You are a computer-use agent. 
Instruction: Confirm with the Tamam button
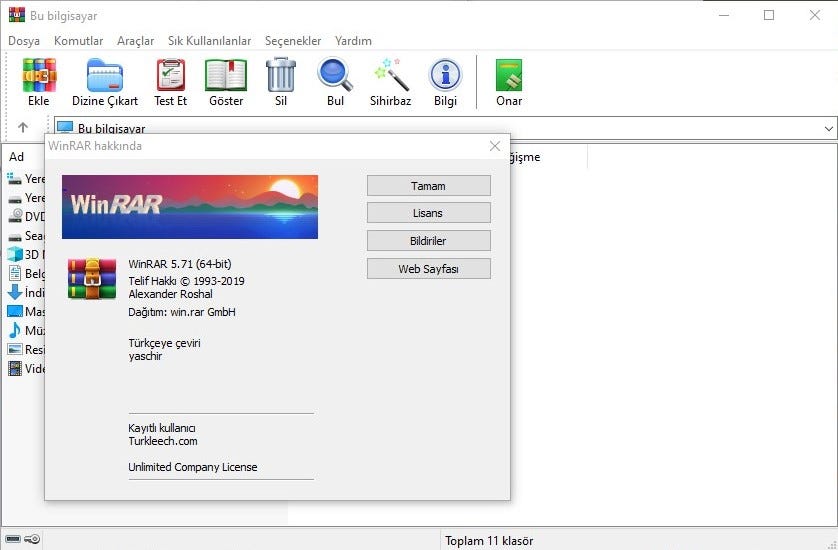pos(429,185)
